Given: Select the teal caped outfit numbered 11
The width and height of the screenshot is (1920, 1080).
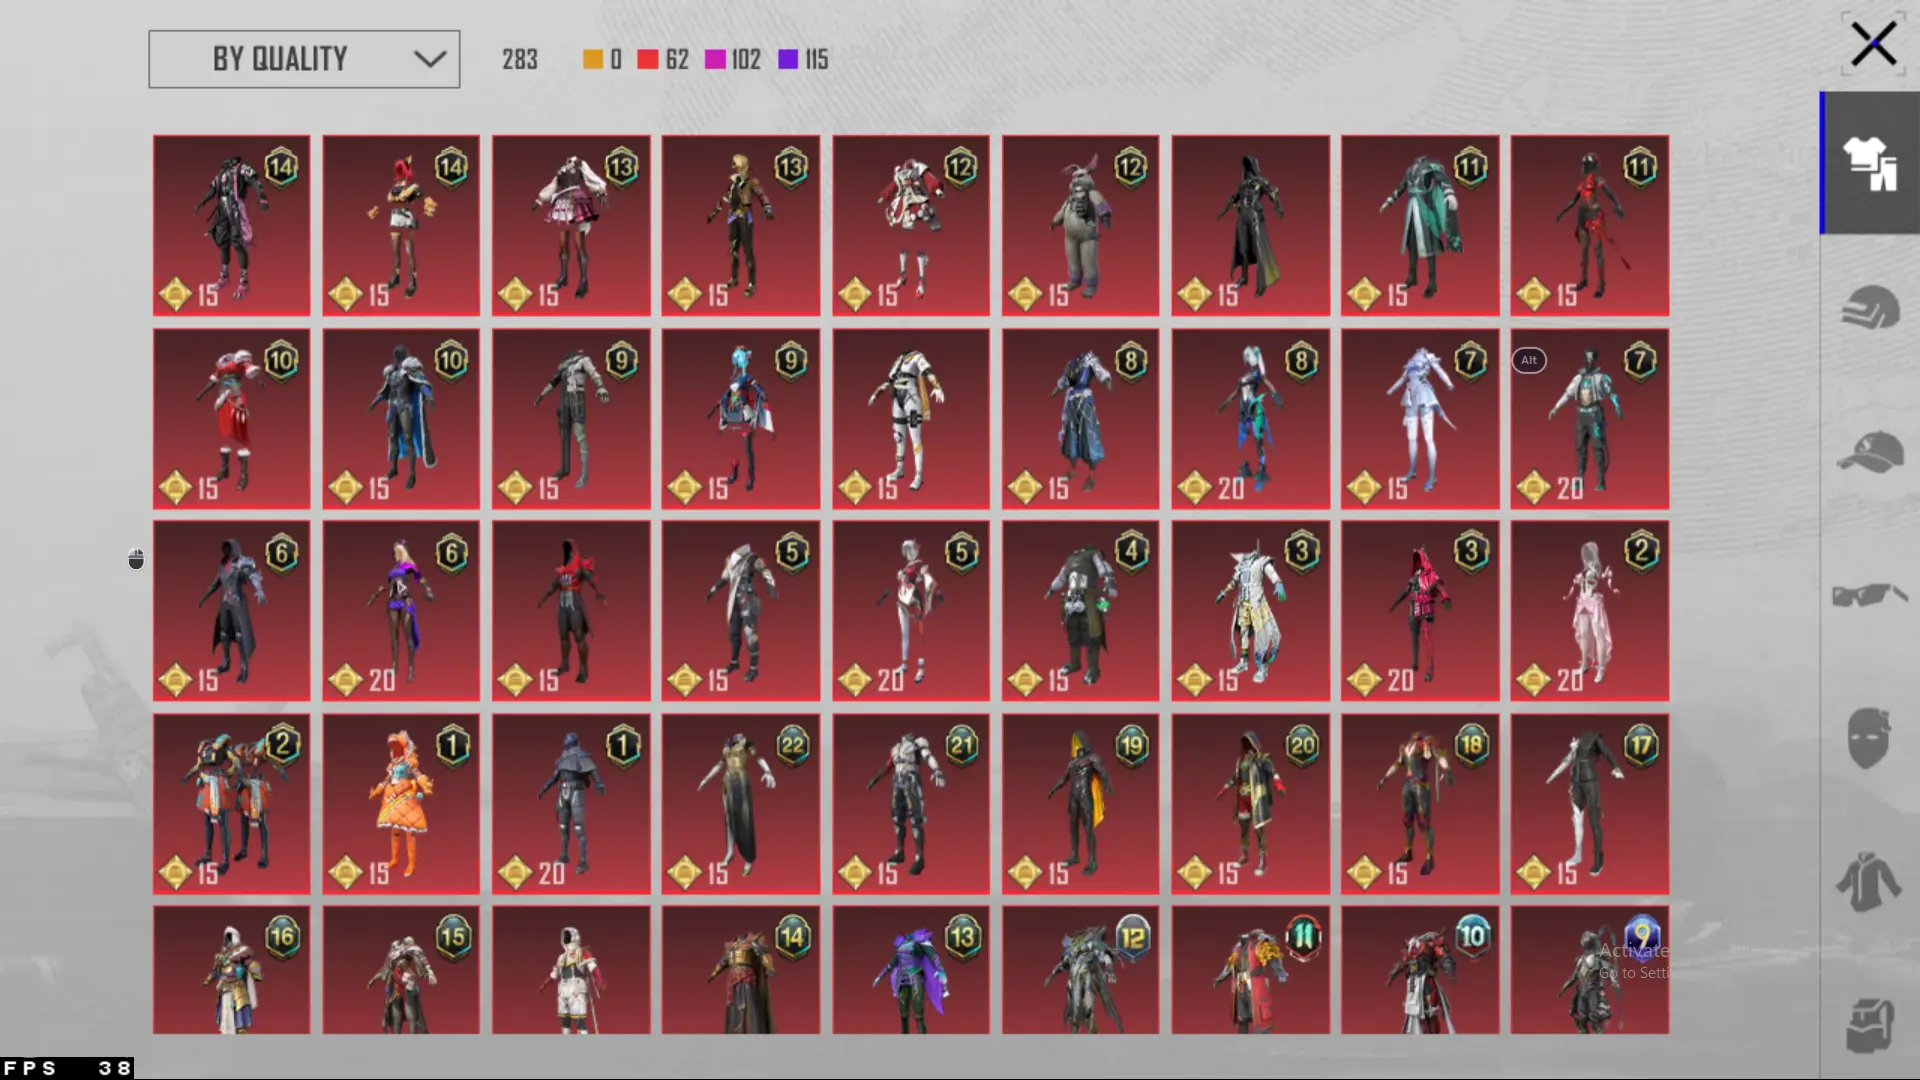Looking at the screenshot, I should point(1419,226).
